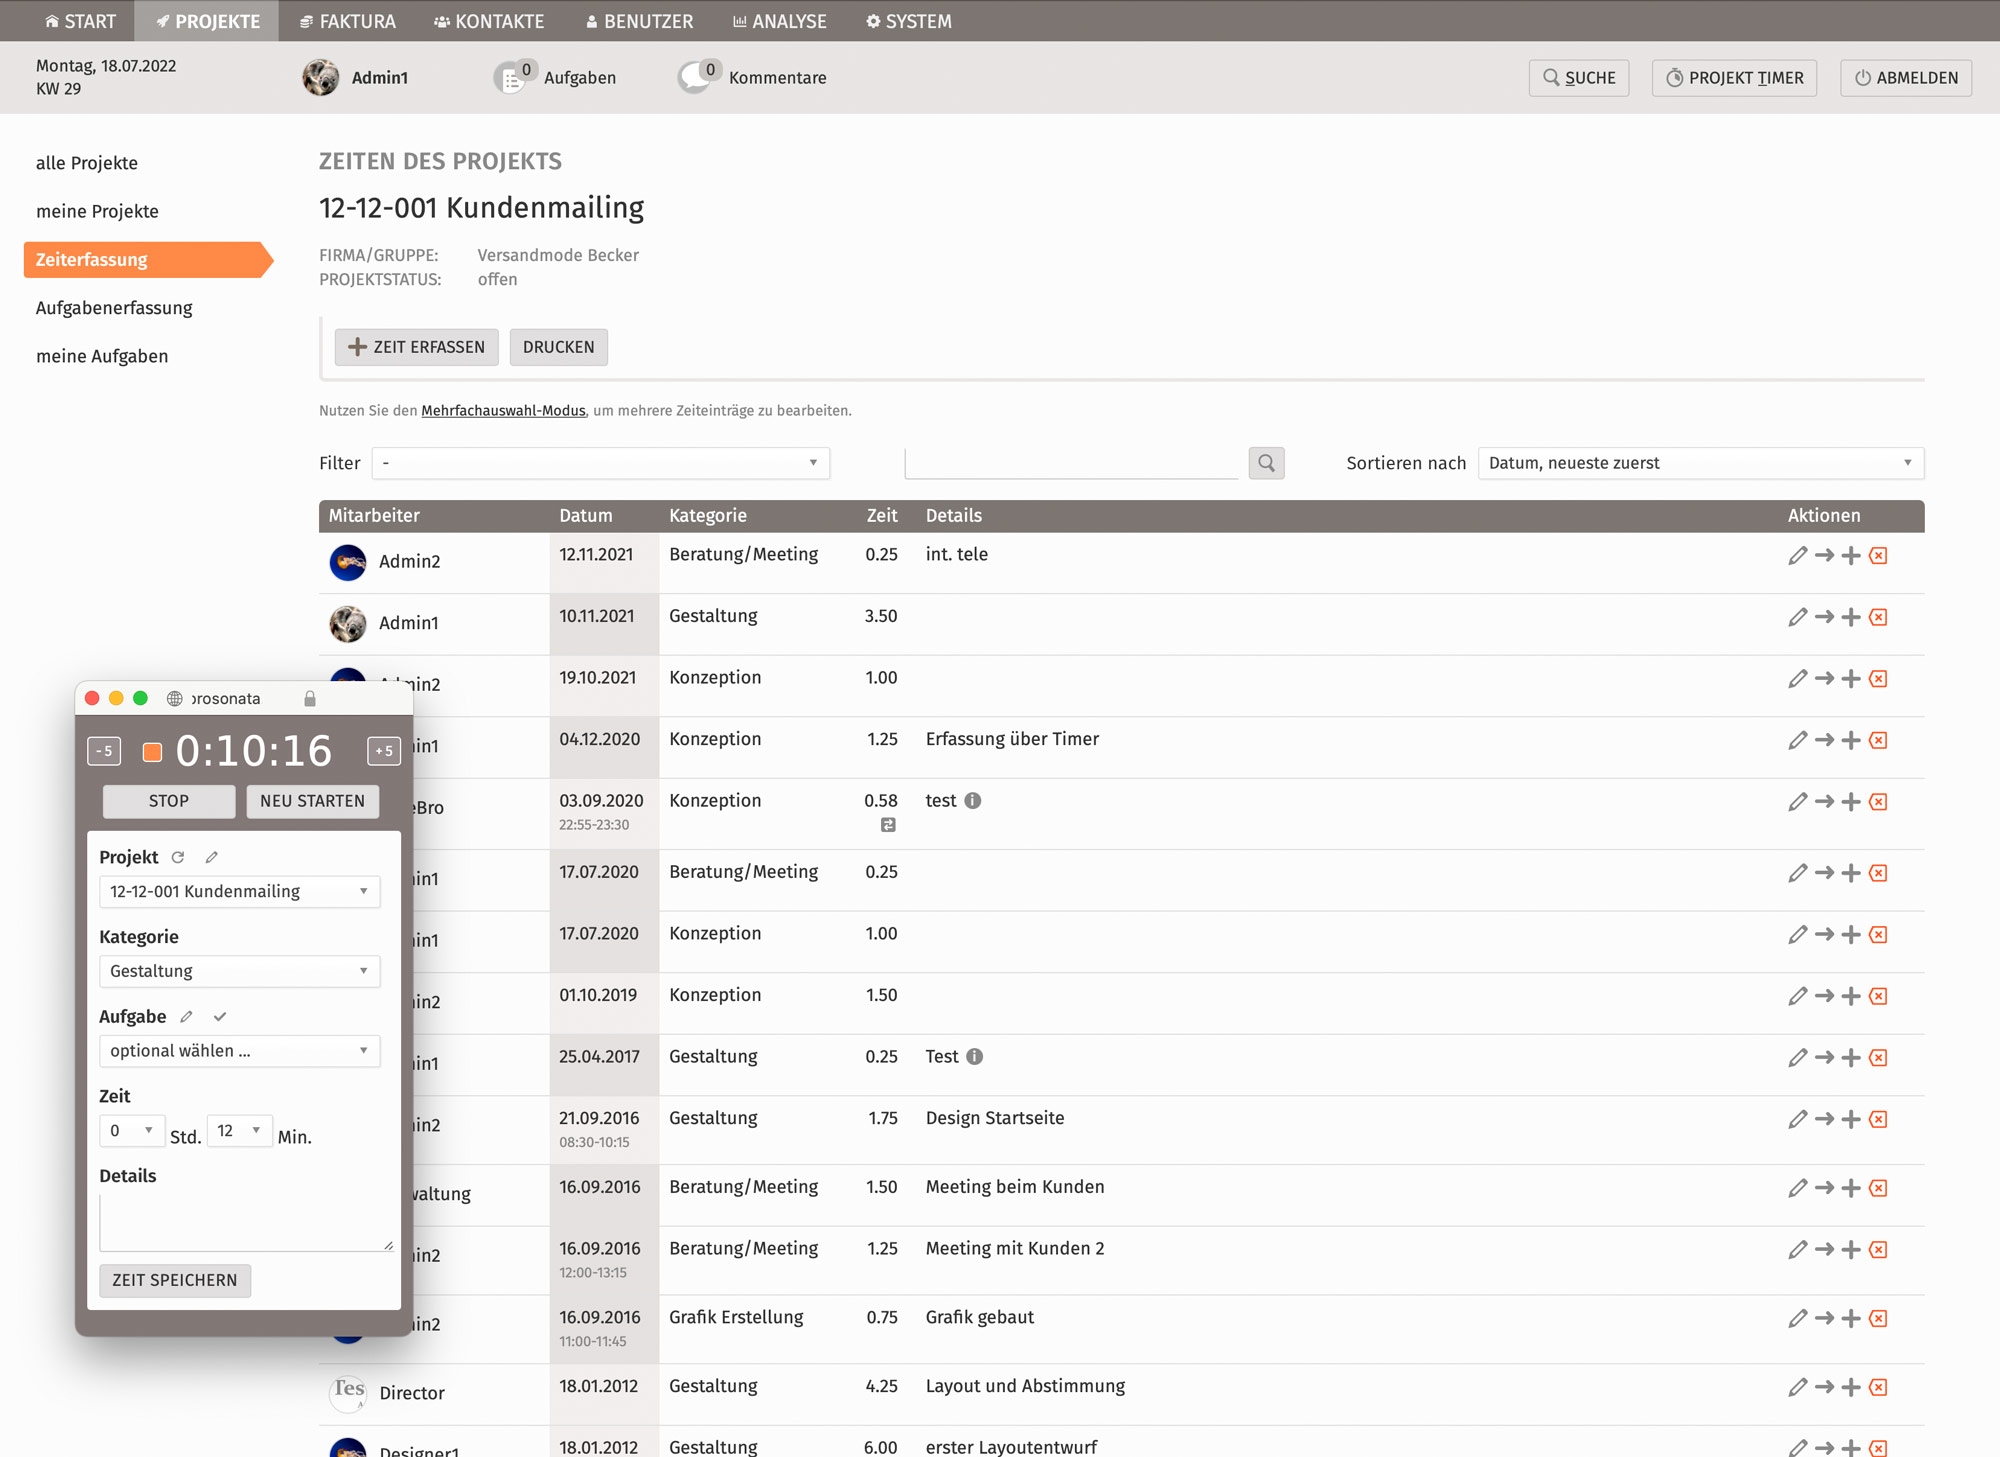
Task: Select 'Aufgabenerfassung' in the sidebar
Action: (x=114, y=308)
